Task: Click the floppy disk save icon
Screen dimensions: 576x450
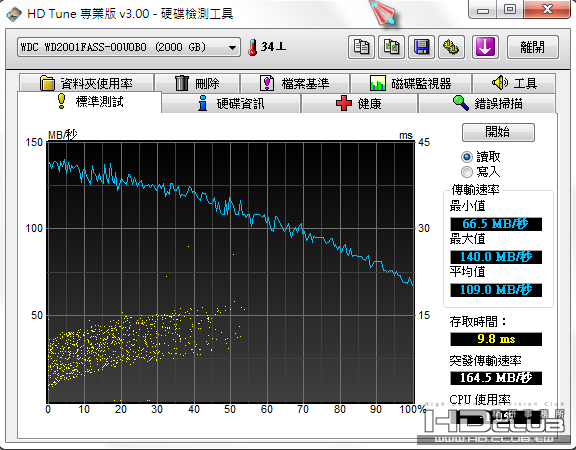Action: [x=422, y=47]
